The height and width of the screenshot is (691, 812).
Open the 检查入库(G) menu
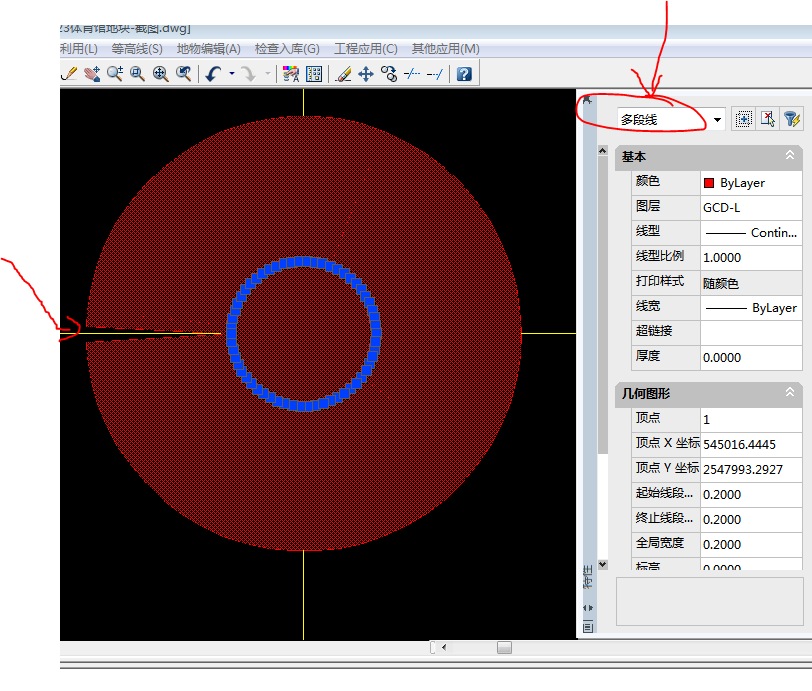point(287,49)
